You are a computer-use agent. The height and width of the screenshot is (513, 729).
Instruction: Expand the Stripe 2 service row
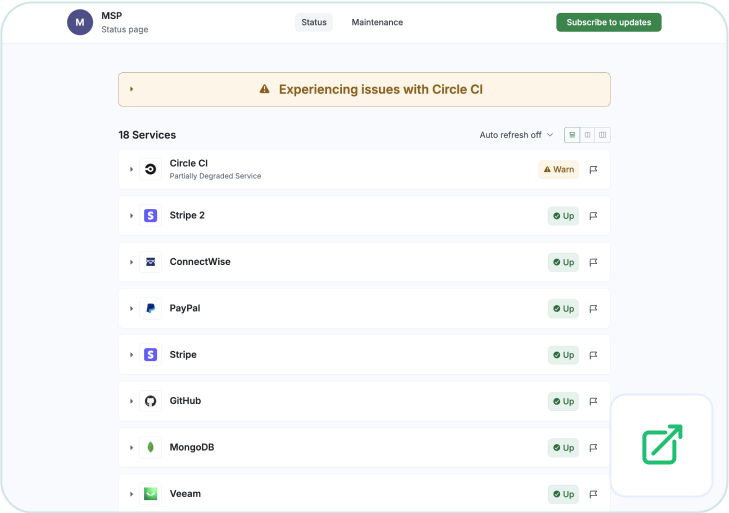[132, 216]
